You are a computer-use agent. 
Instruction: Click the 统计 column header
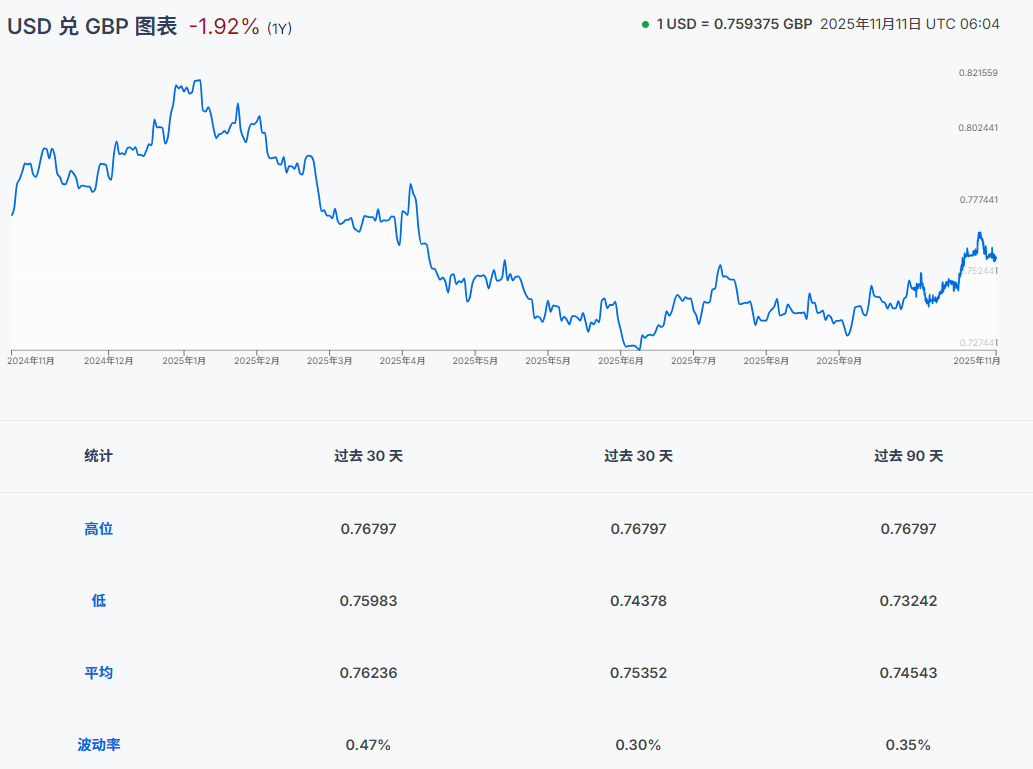pos(98,455)
